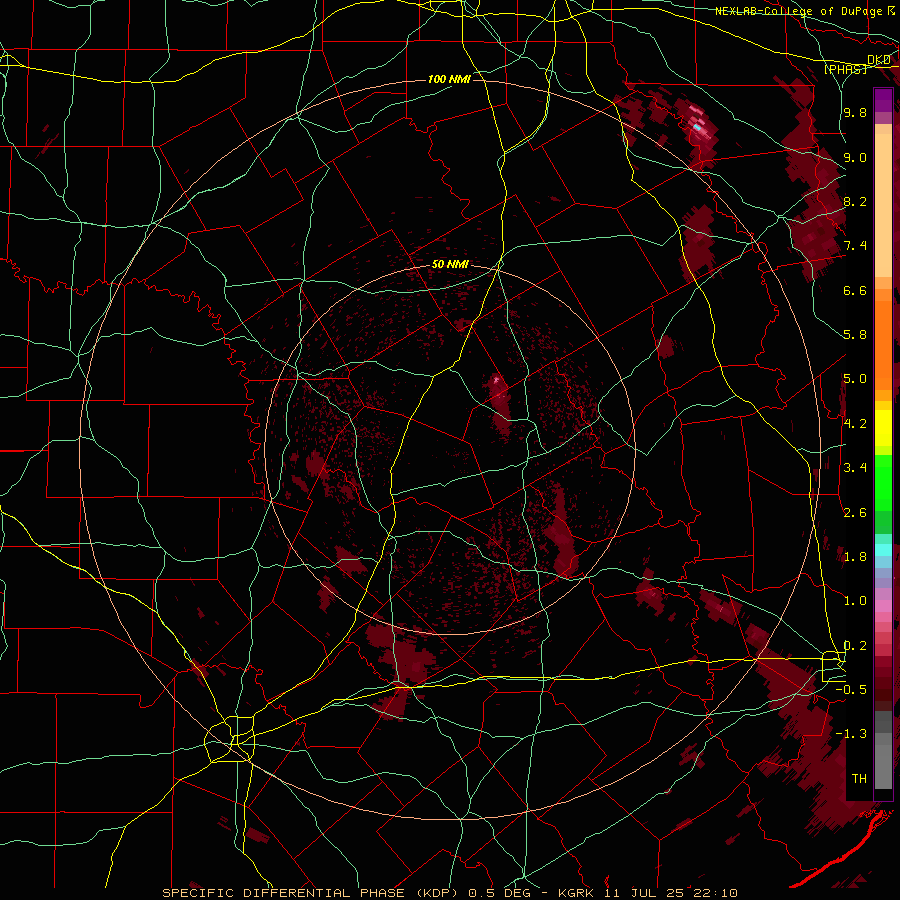Screen dimensions: 900x900
Task: Click the 0.2 value on color scale
Action: click(855, 646)
